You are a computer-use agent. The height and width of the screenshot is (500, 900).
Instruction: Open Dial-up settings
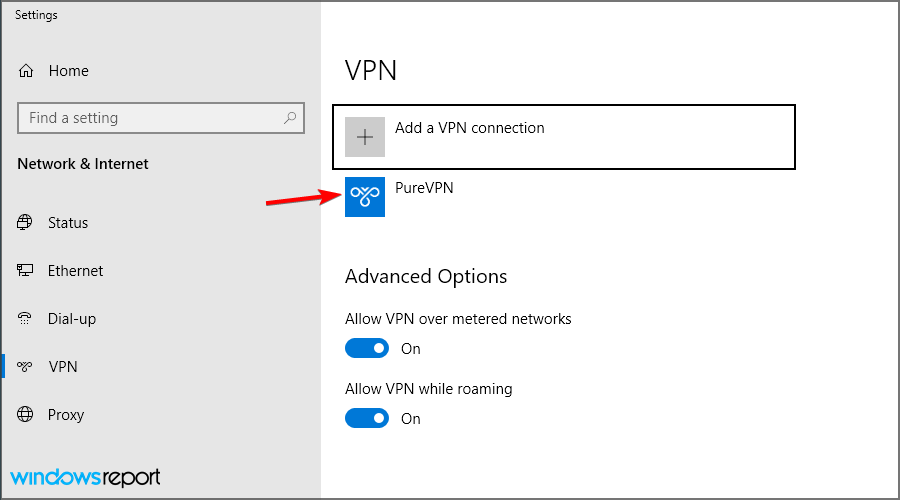[x=71, y=319]
